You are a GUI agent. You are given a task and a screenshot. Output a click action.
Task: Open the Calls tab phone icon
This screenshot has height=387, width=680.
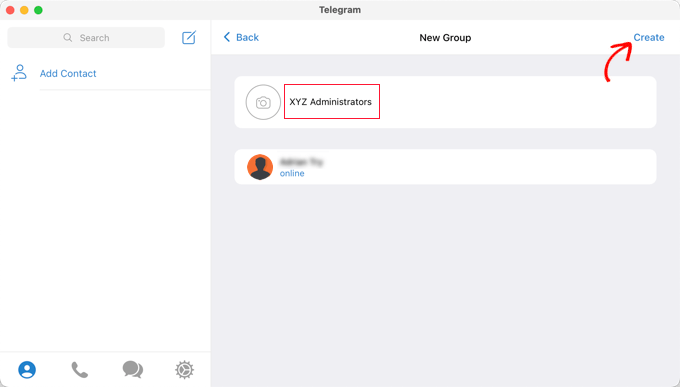click(x=80, y=370)
